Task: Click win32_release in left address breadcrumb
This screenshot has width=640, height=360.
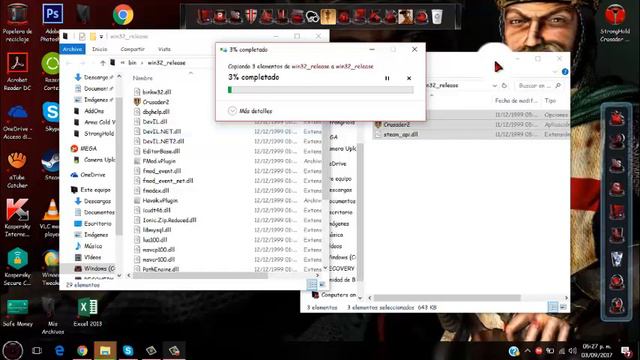Action: [166, 63]
